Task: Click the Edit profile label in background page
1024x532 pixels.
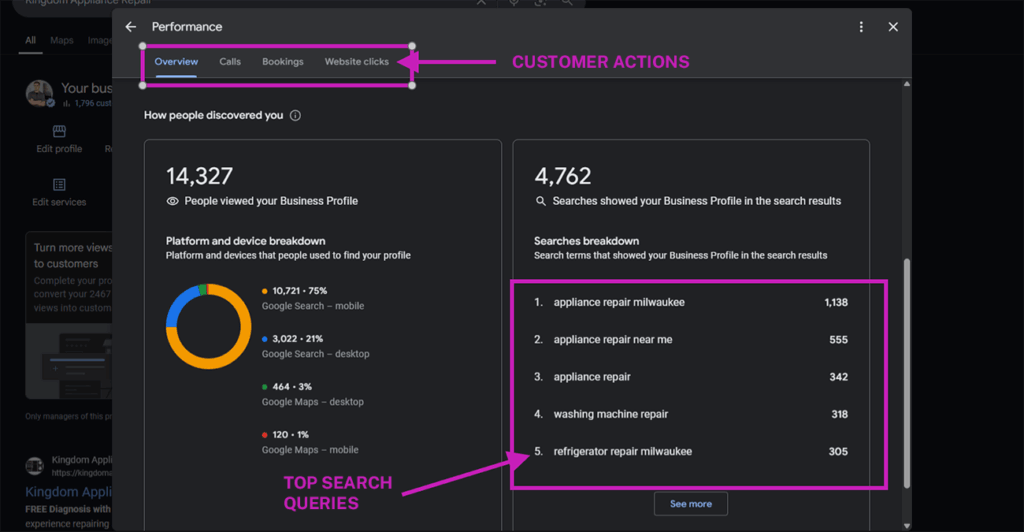Action: coord(59,149)
